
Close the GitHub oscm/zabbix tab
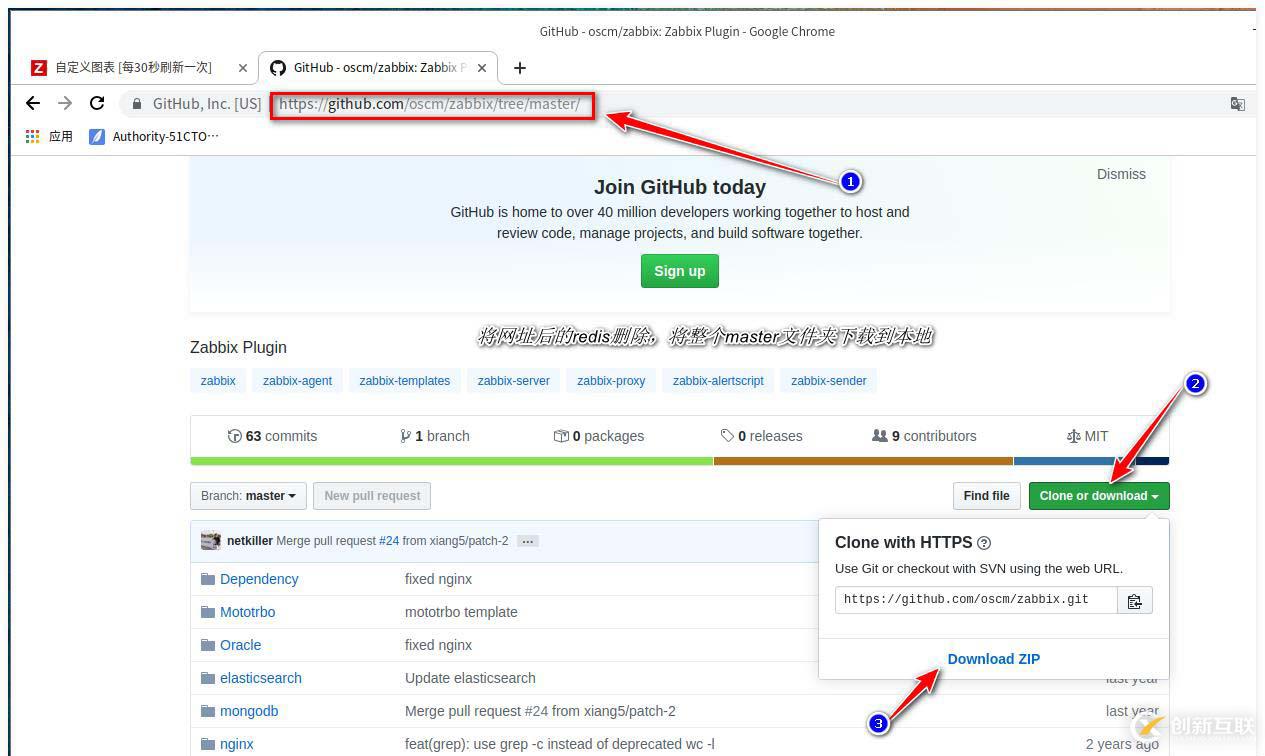coord(482,68)
